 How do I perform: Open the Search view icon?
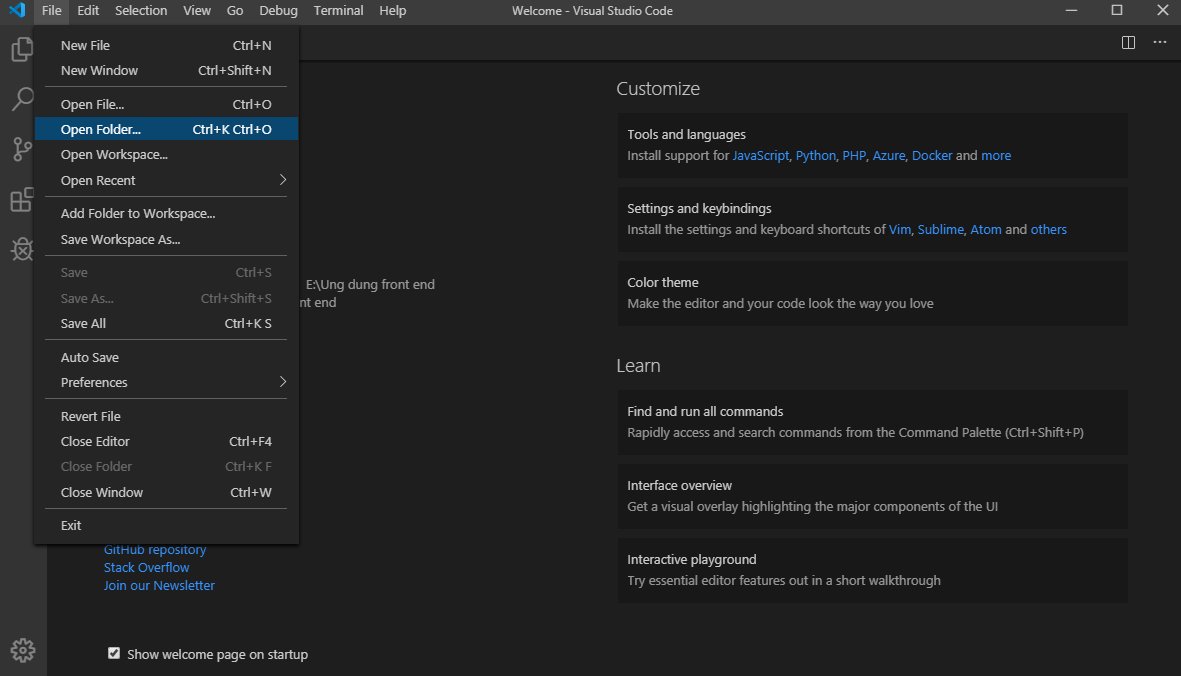[x=23, y=99]
